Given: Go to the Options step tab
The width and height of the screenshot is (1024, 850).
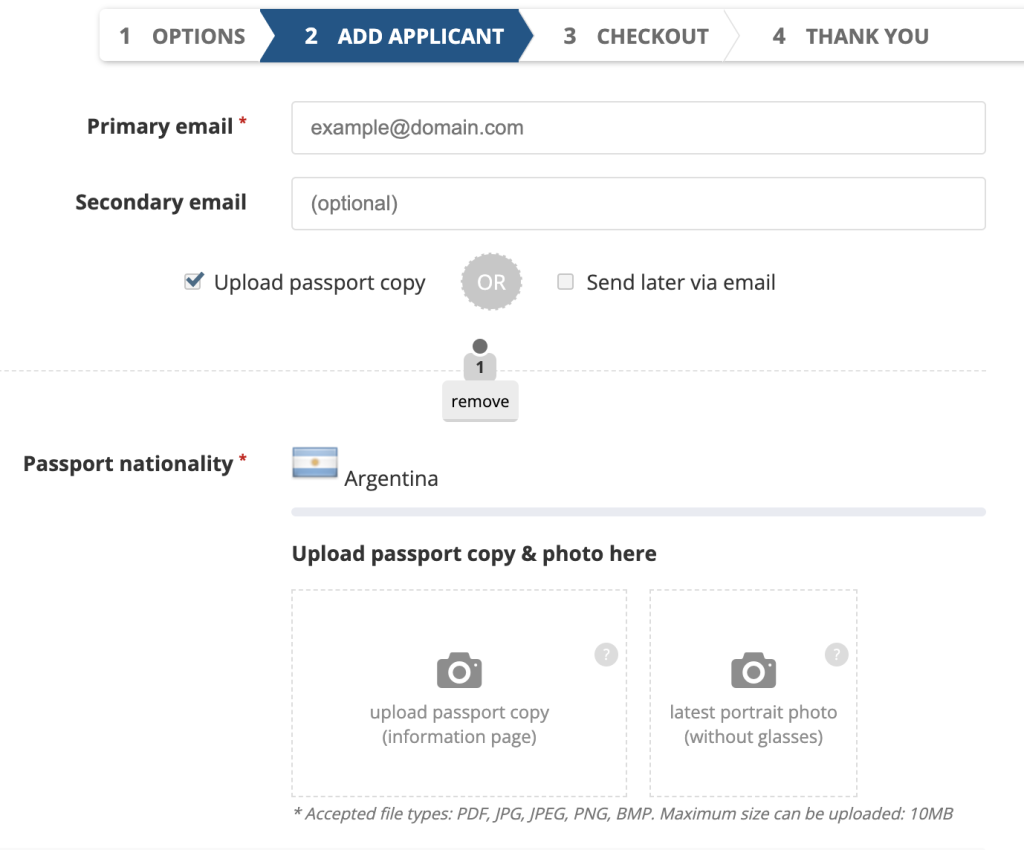Looking at the screenshot, I should tap(182, 36).
